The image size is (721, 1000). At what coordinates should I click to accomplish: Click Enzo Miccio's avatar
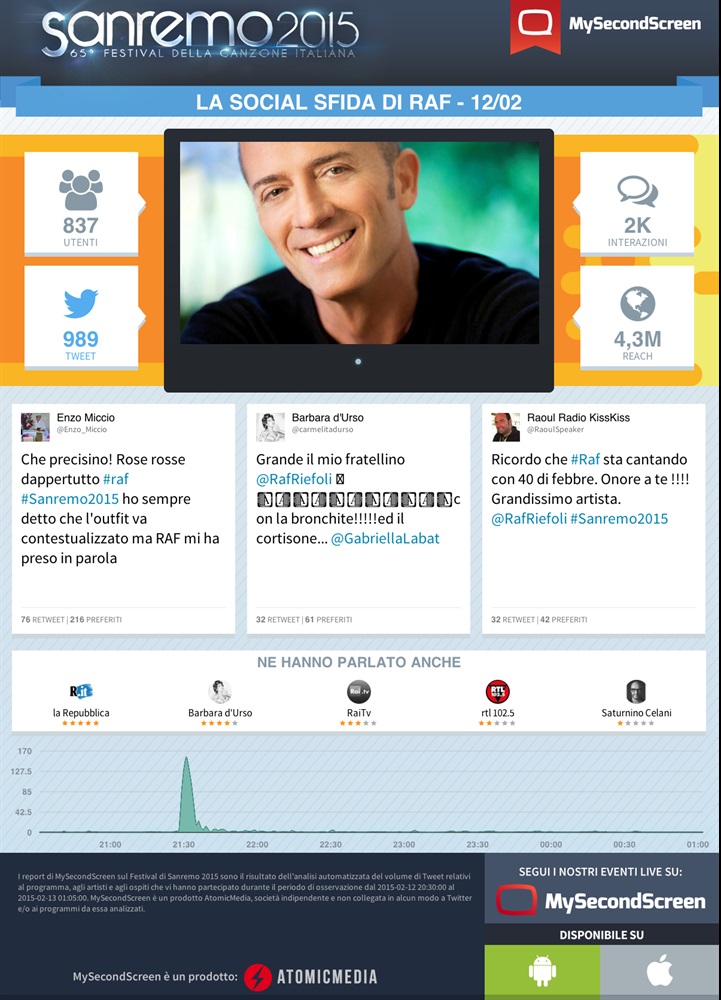pos(35,427)
